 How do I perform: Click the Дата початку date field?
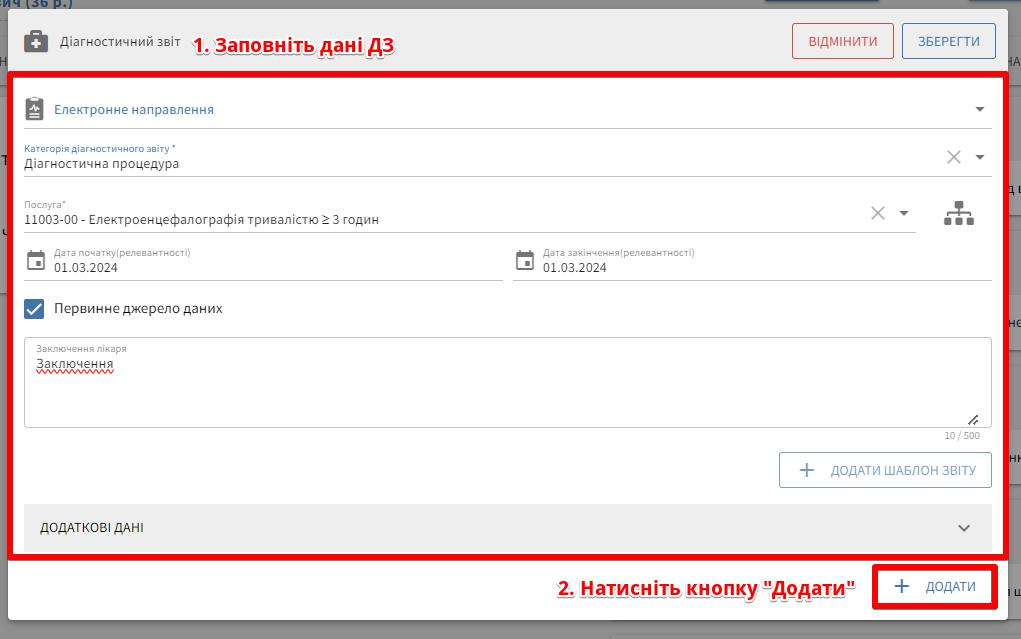[270, 267]
